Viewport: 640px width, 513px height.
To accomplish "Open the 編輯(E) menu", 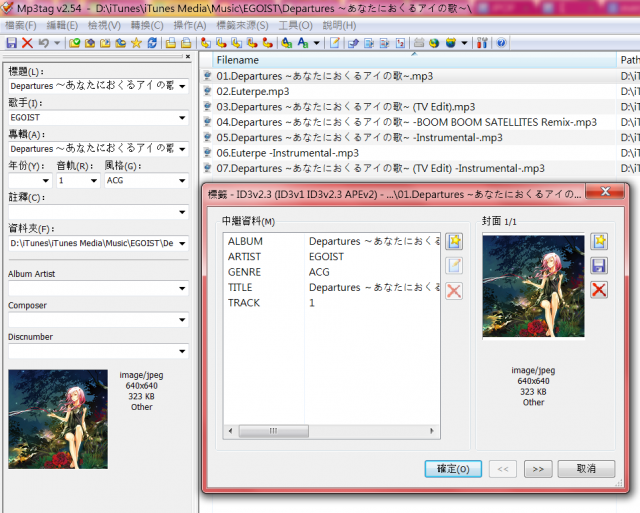I will (x=62, y=25).
